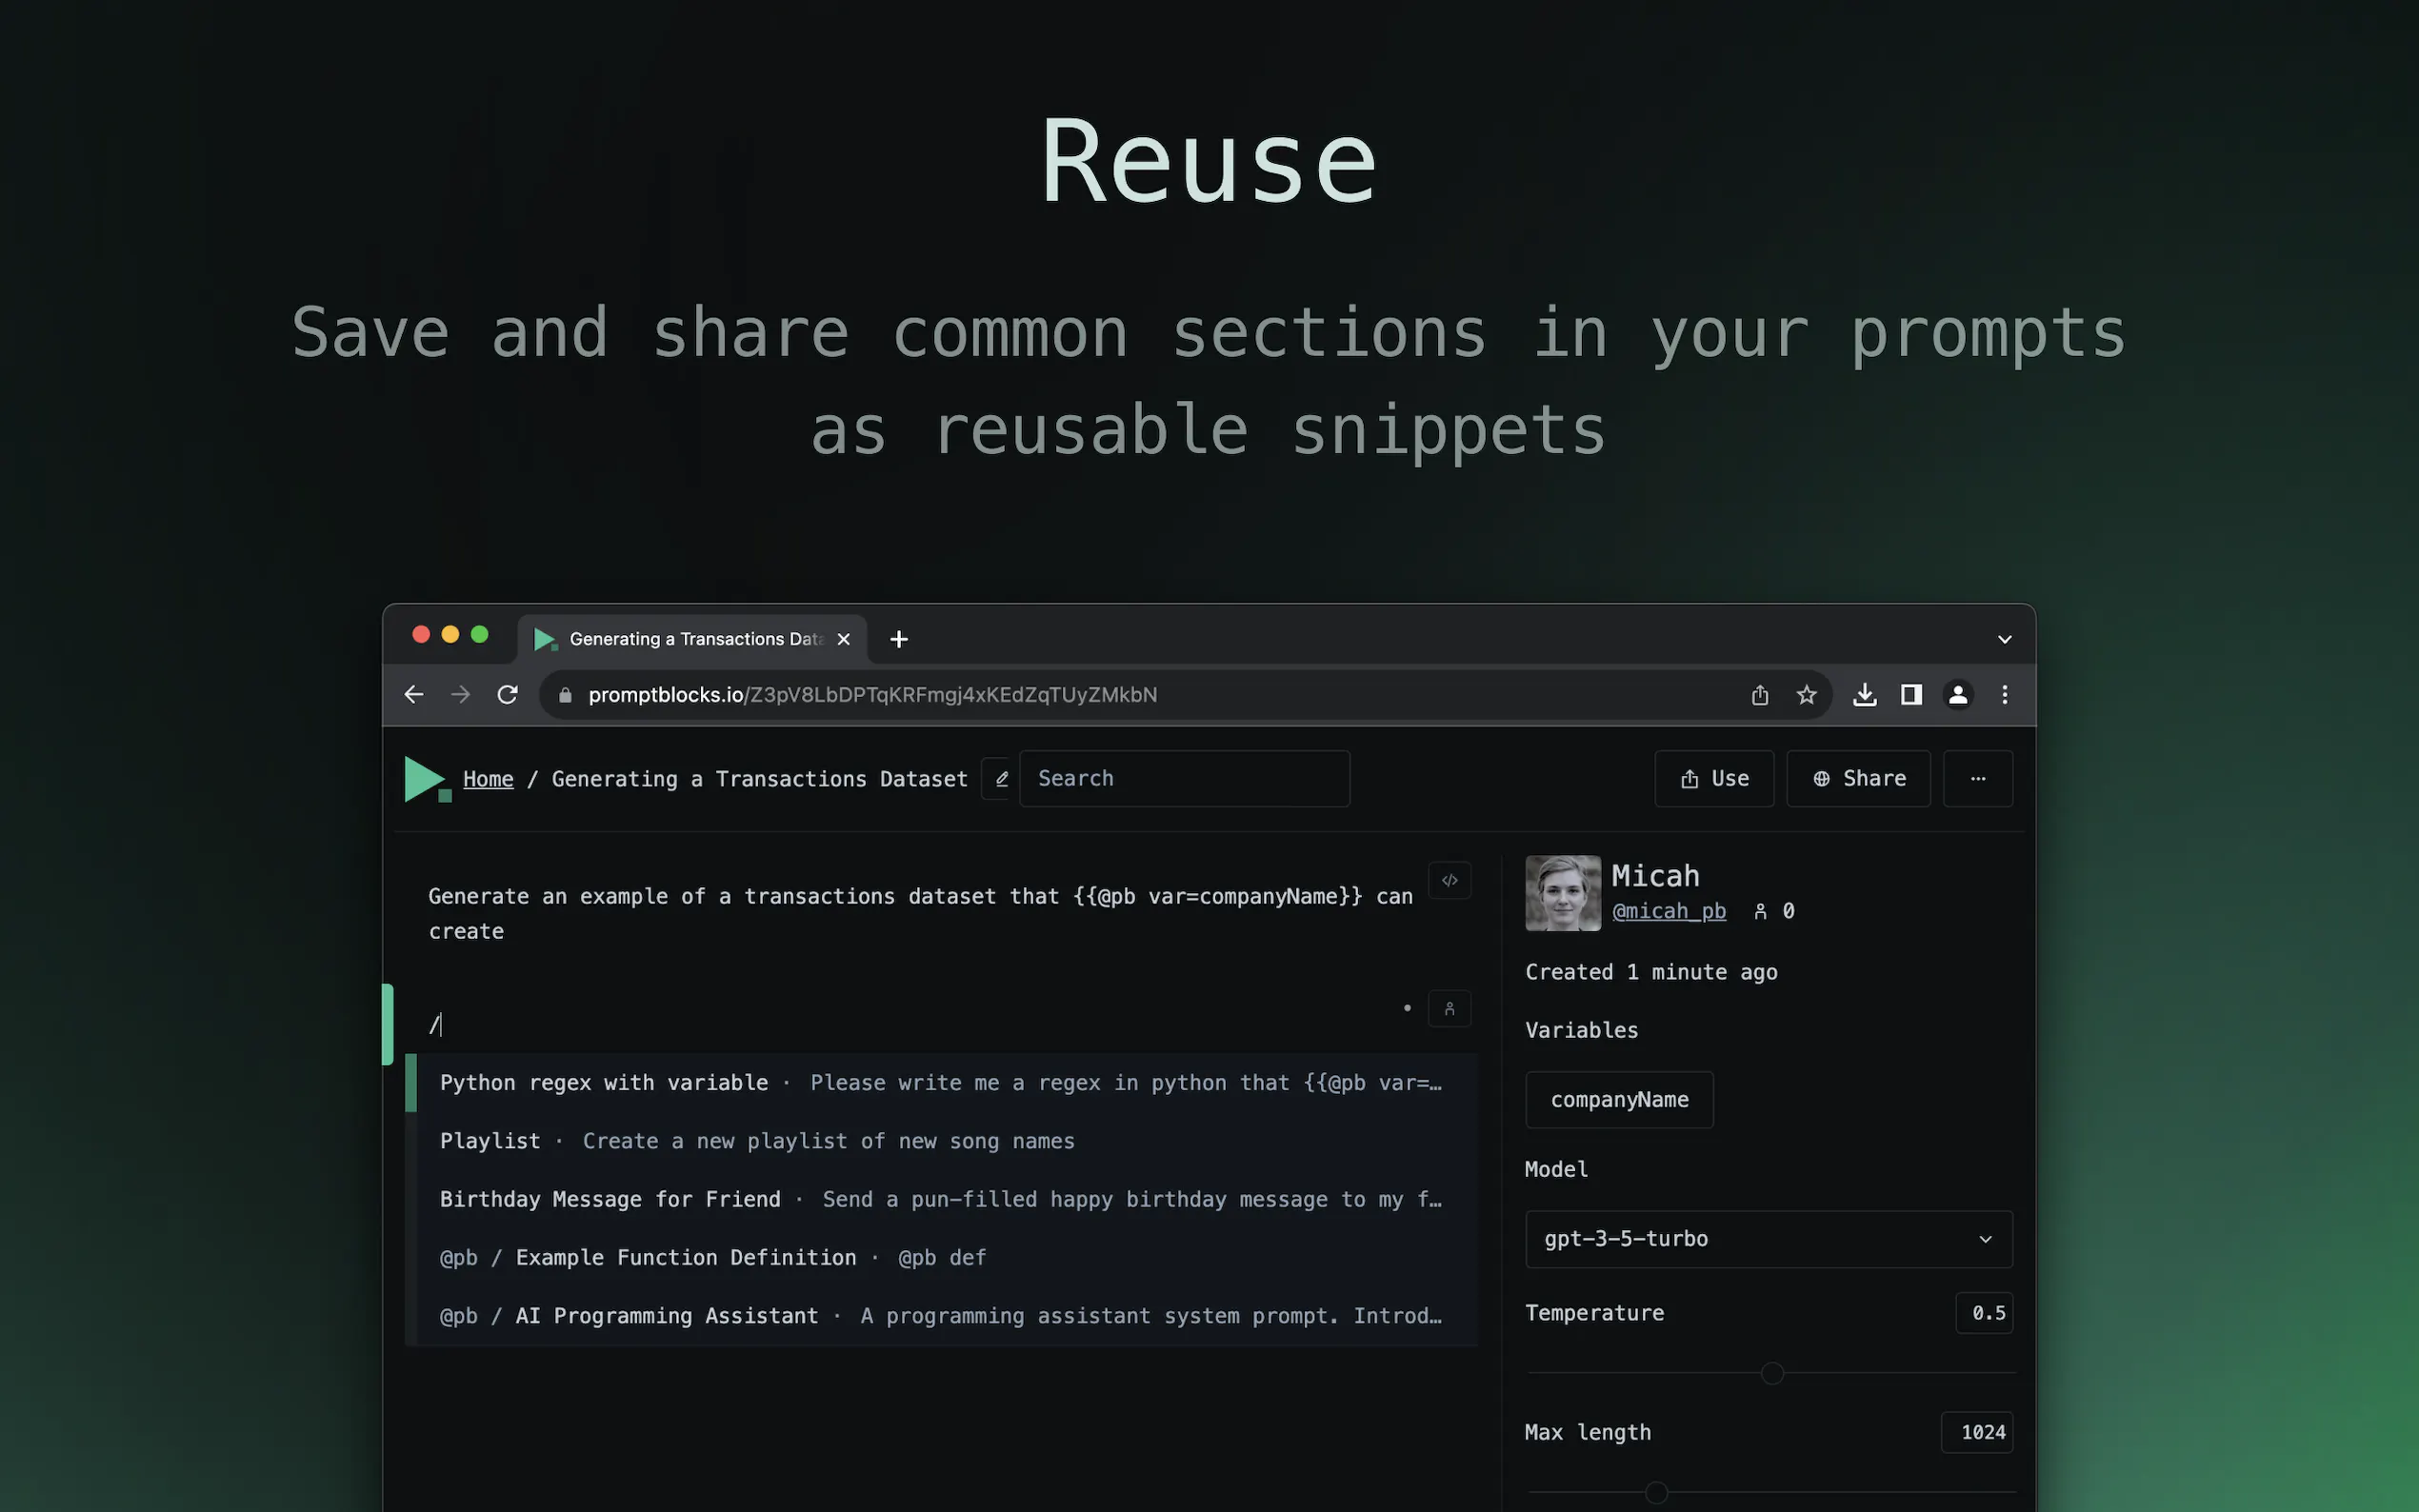Click the Share button
2419x1512 pixels.
point(1858,779)
